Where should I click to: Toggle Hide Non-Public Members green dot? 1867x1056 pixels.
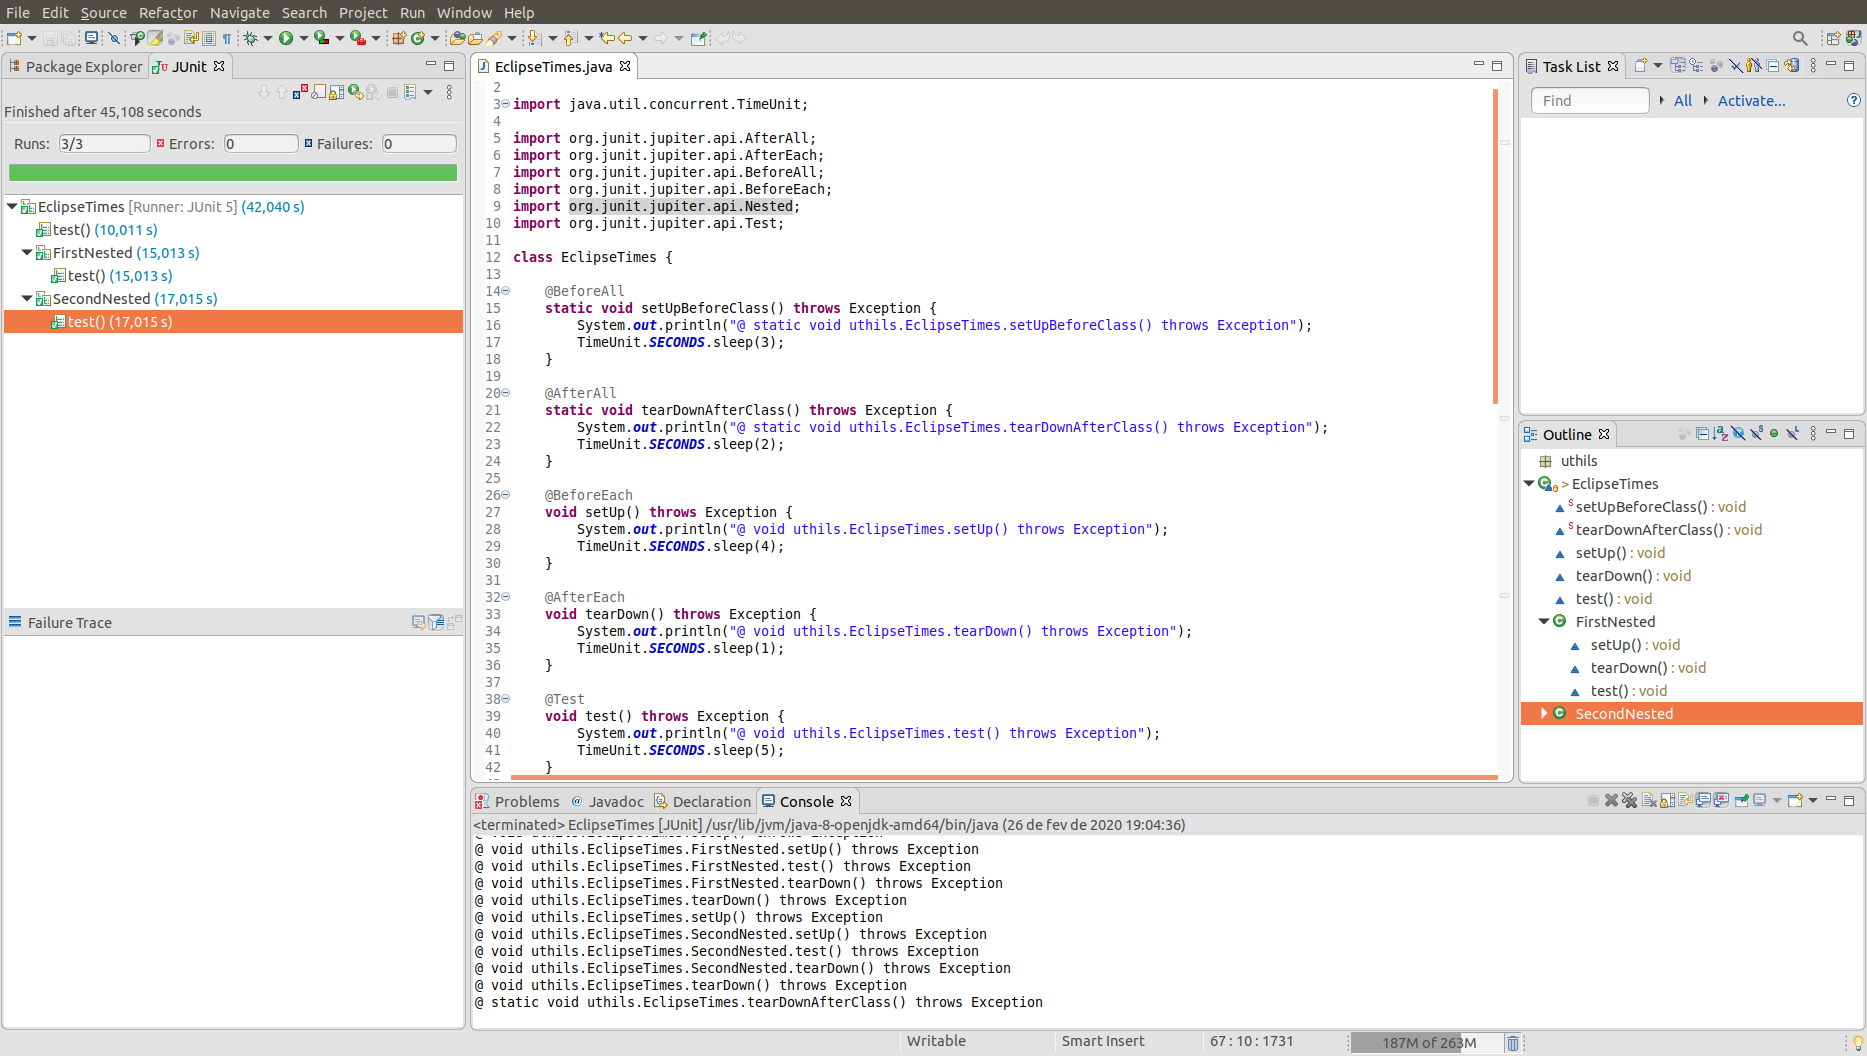1774,434
